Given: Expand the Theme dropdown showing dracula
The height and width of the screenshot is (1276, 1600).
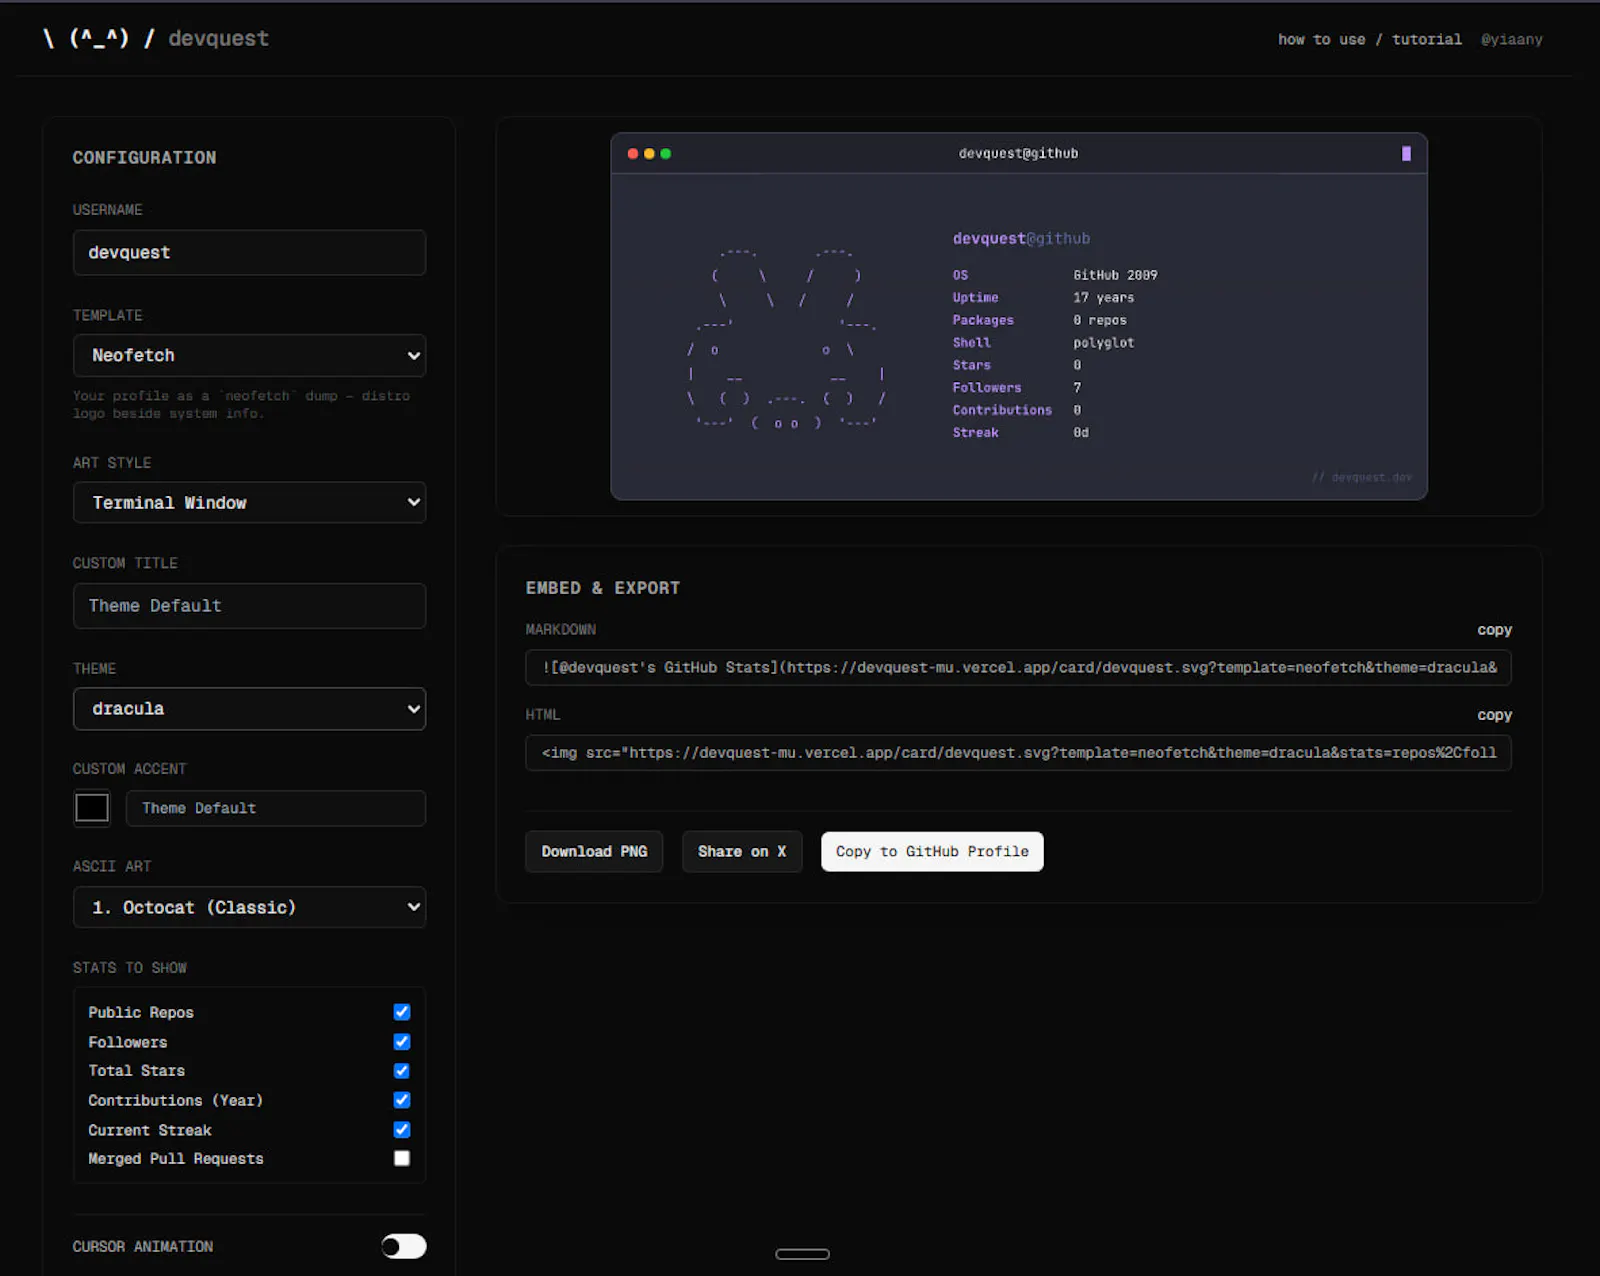Looking at the screenshot, I should [x=249, y=709].
